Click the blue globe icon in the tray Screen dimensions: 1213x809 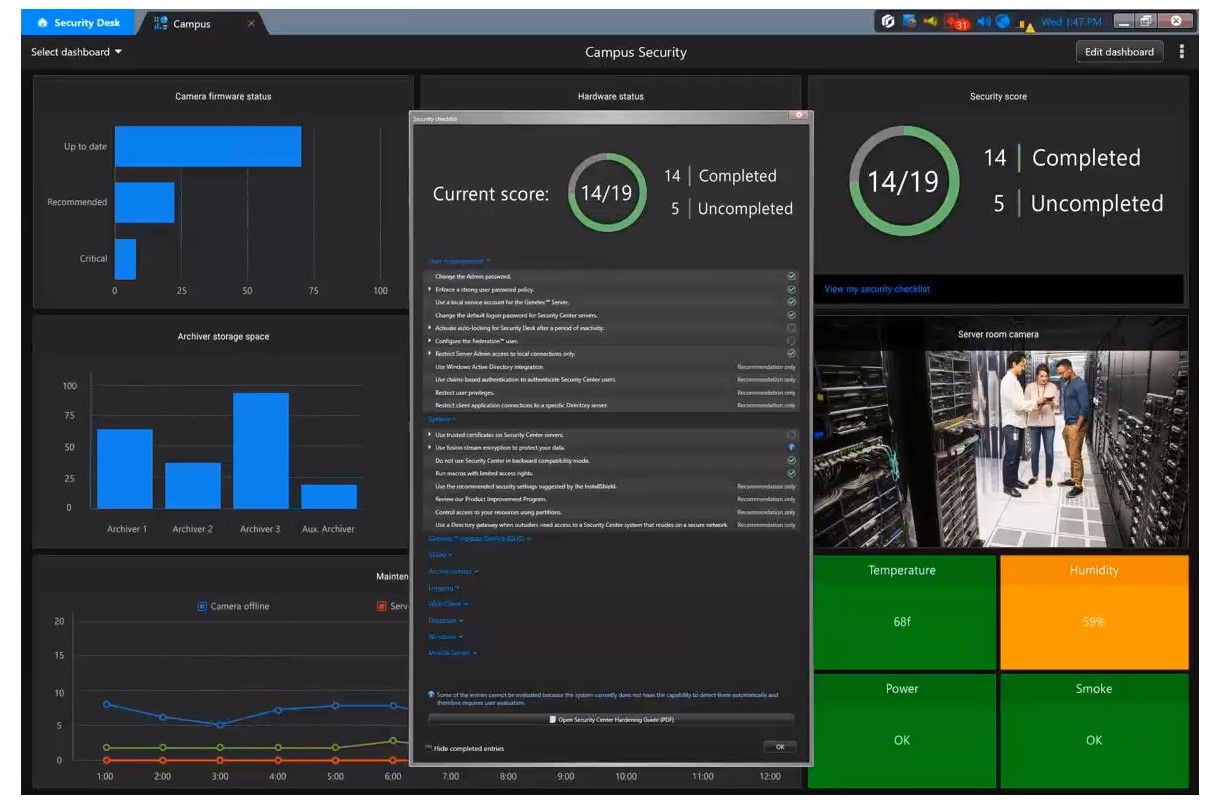pyautogui.click(x=1003, y=21)
